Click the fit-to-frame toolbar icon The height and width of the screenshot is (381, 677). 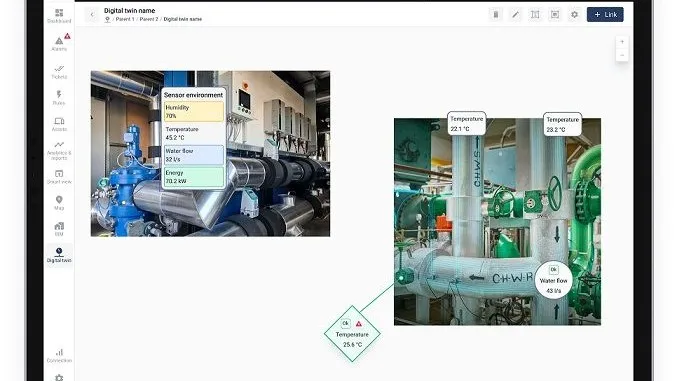555,15
